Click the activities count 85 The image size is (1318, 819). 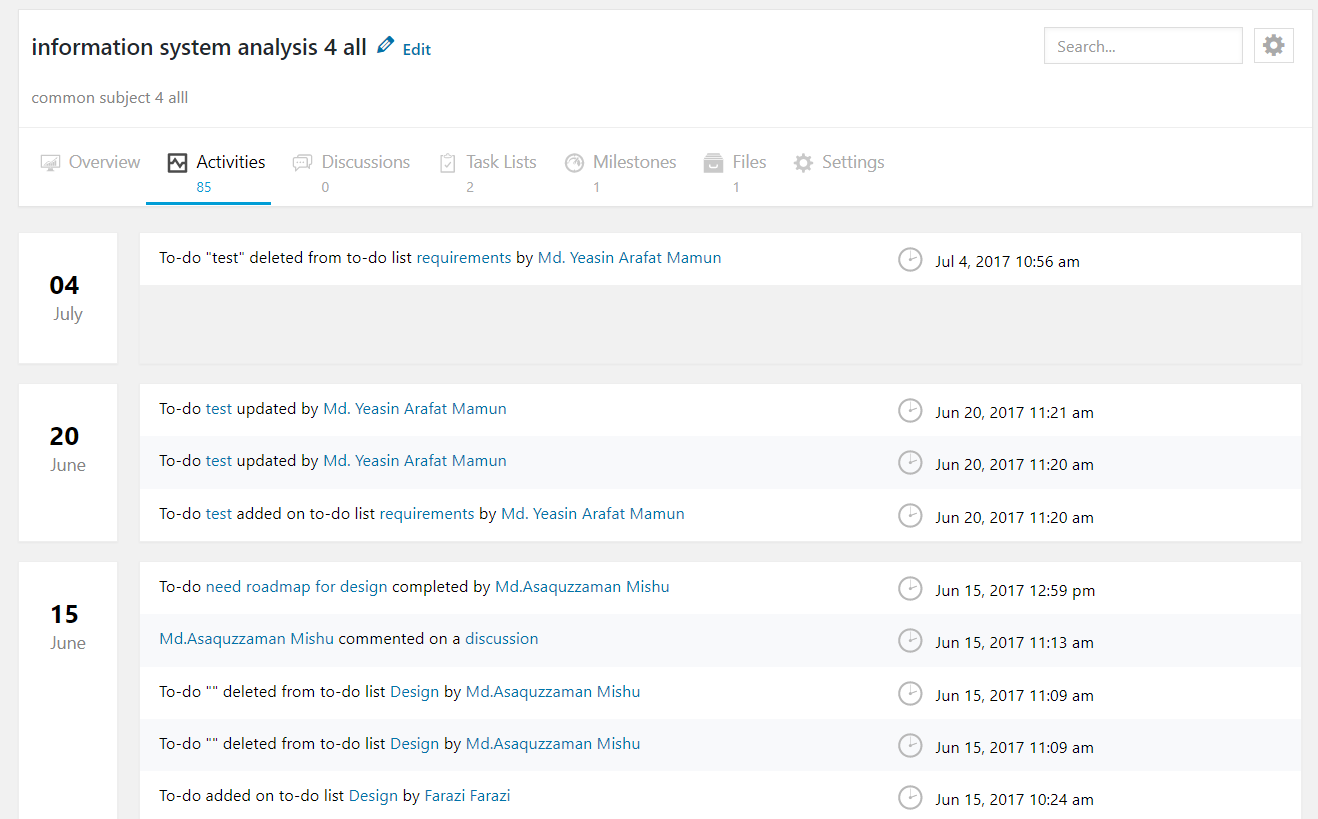204,187
